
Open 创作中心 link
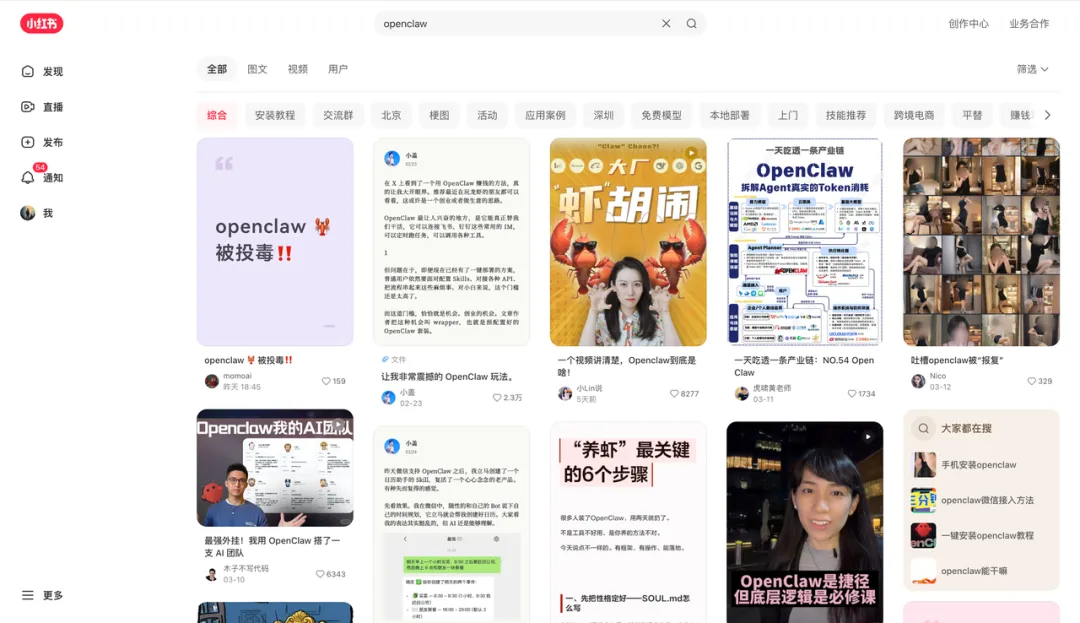pyautogui.click(x=968, y=23)
